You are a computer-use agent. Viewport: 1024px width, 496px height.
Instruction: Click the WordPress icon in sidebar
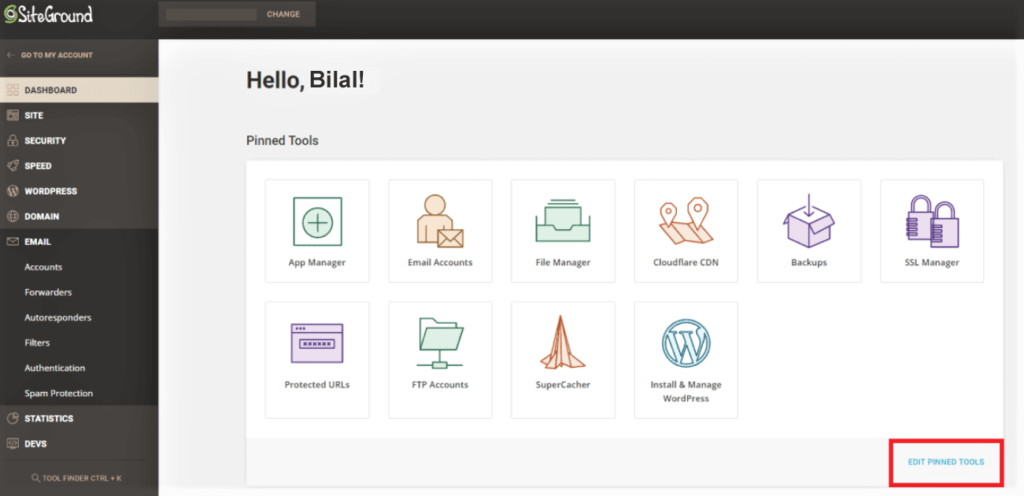pos(12,191)
